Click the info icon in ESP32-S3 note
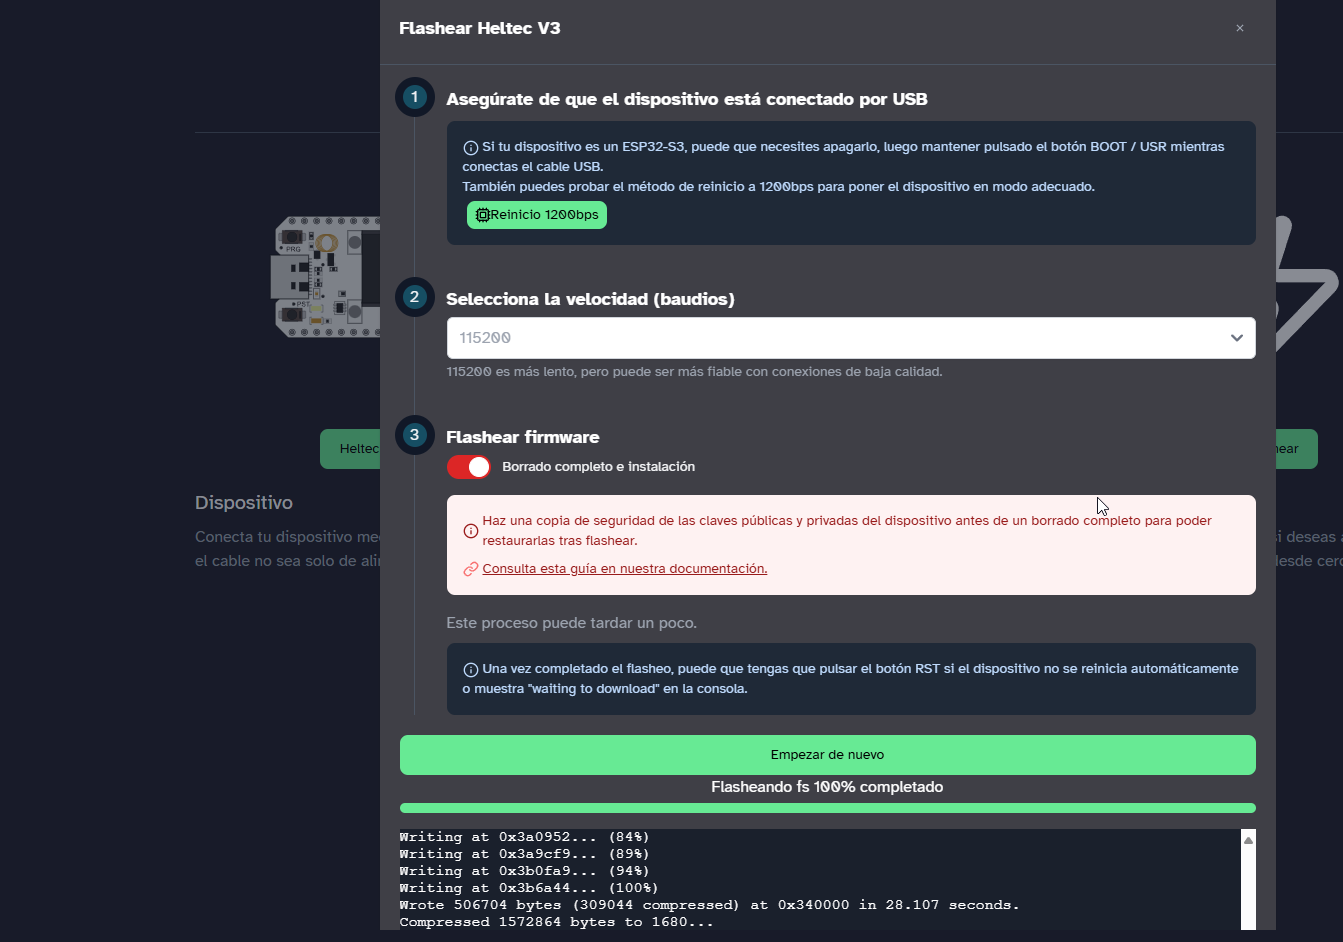Image resolution: width=1343 pixels, height=942 pixels. (x=470, y=148)
